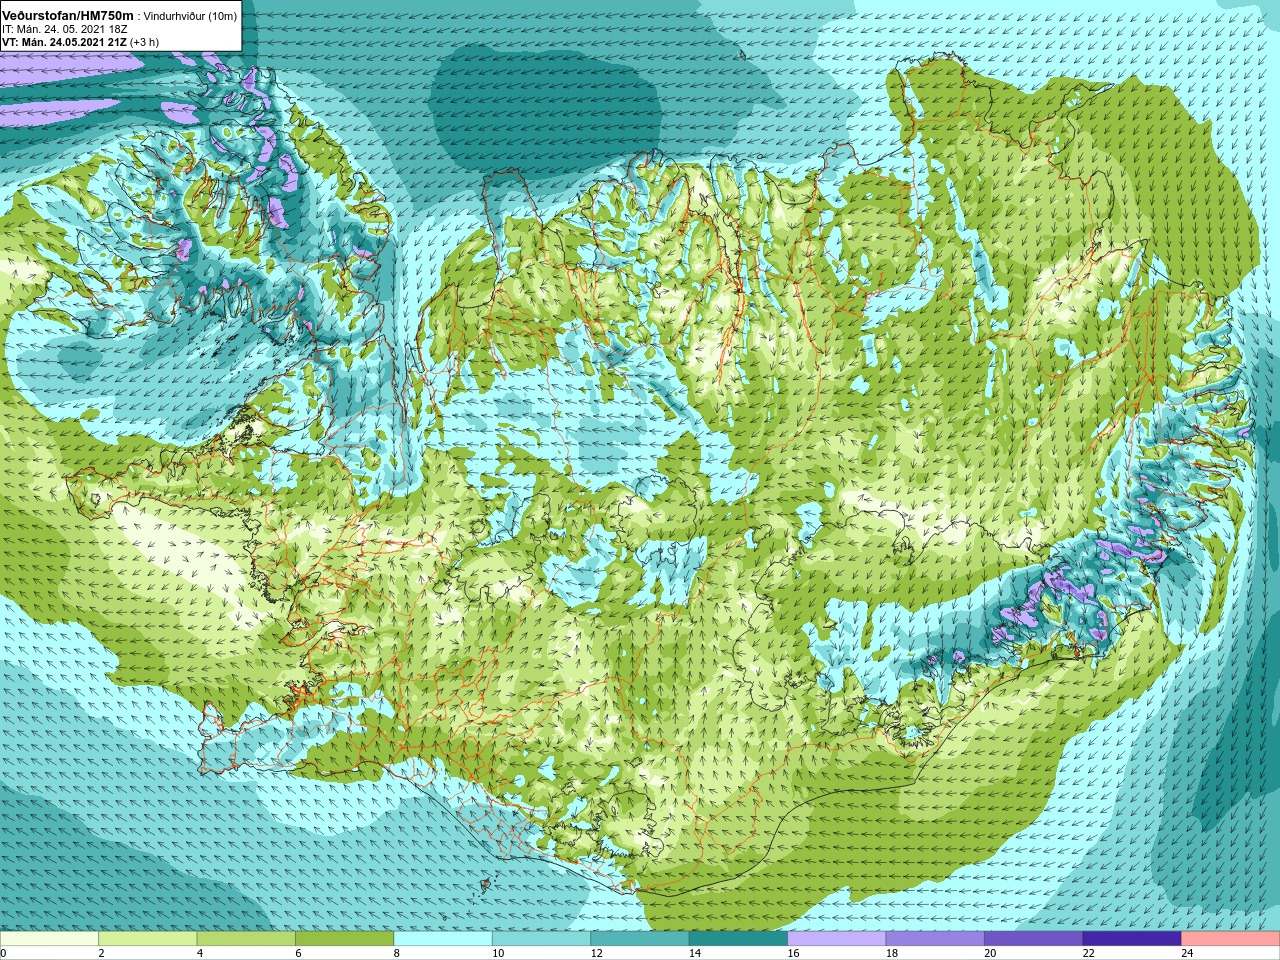Click the Veðurstofan/HM750m title text
Image resolution: width=1280 pixels, height=960 pixels.
(67, 16)
